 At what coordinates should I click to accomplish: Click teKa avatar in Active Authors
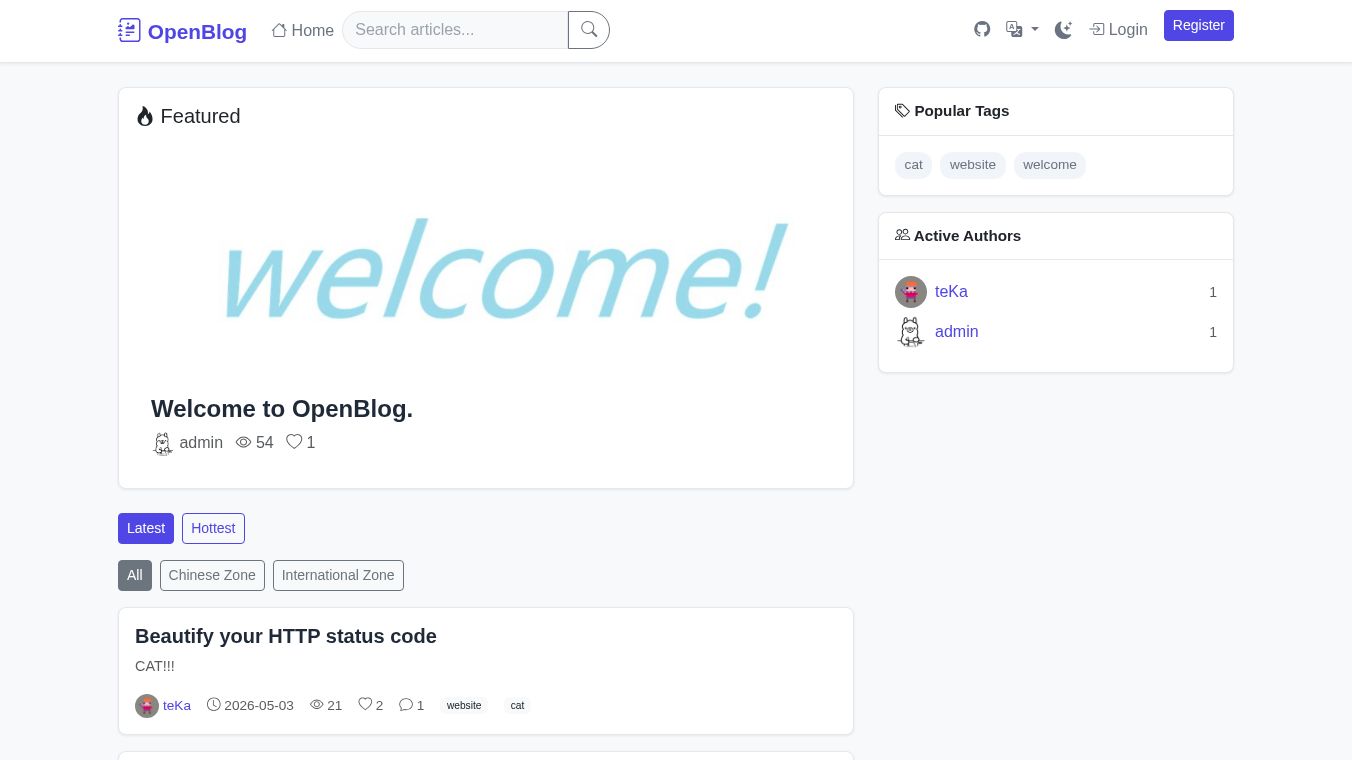tap(911, 292)
